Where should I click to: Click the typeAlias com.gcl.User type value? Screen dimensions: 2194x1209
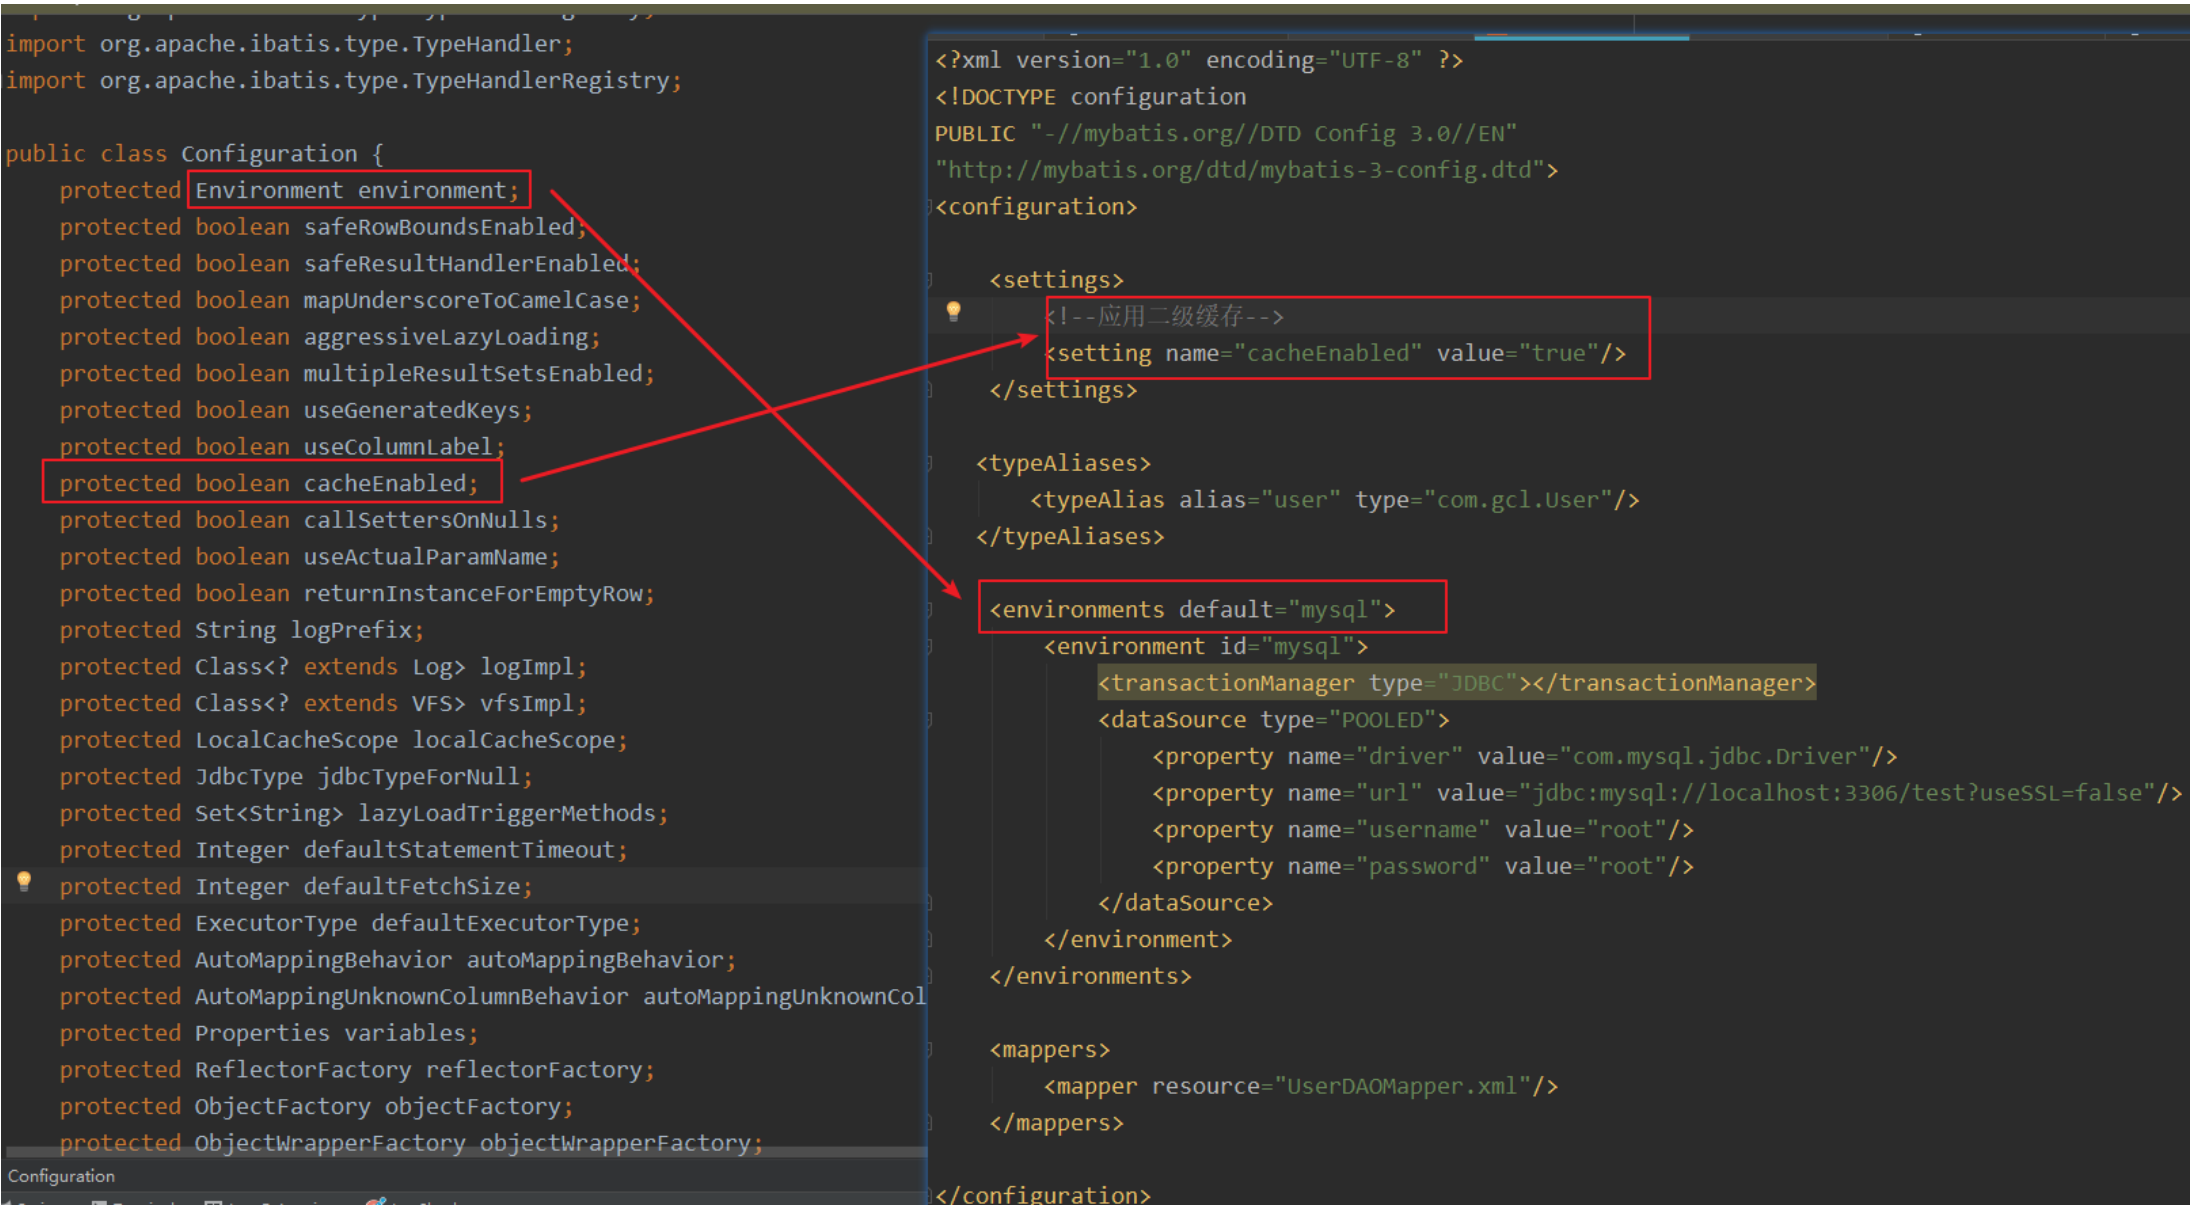[1518, 501]
